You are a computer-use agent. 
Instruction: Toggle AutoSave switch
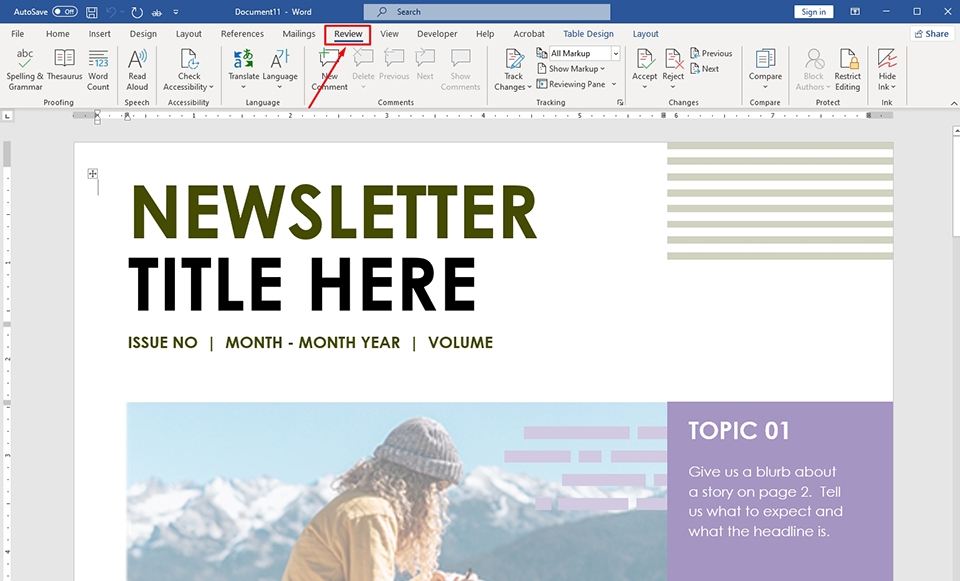(x=64, y=12)
